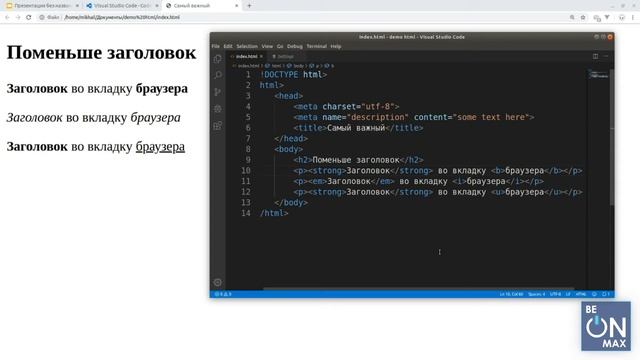This screenshot has height=360, width=640.
Task: Click the browser address bar URL
Action: click(122, 17)
